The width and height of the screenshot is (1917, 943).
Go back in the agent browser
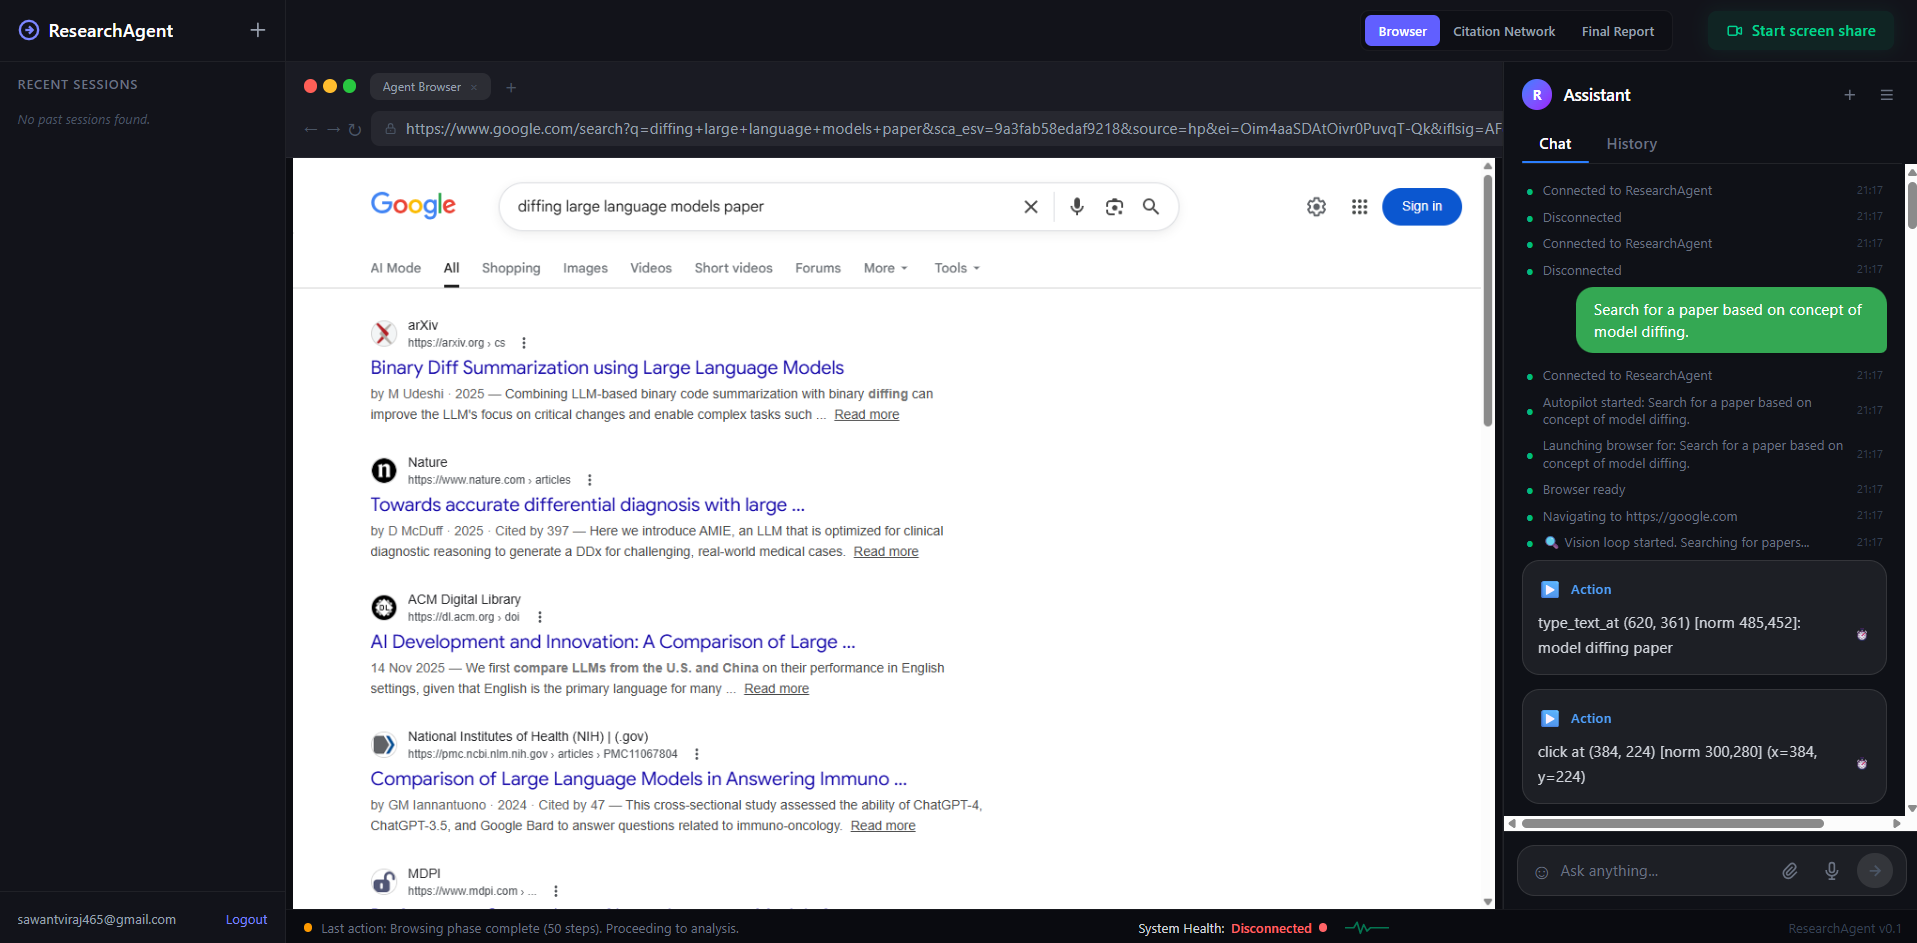tap(311, 129)
